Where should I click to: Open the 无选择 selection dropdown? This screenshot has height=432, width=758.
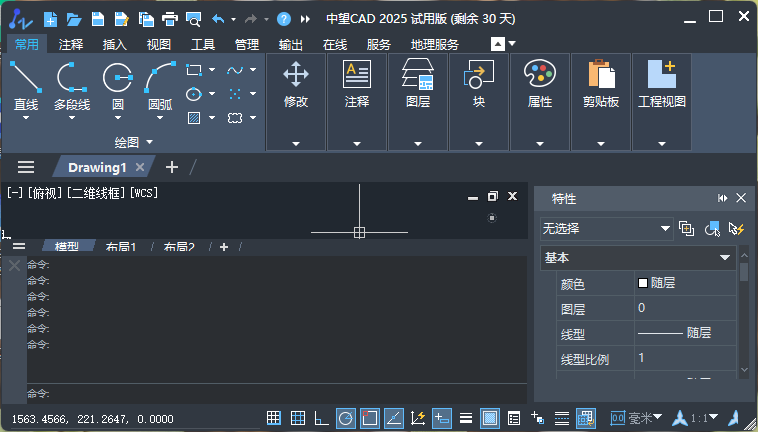click(x=607, y=229)
